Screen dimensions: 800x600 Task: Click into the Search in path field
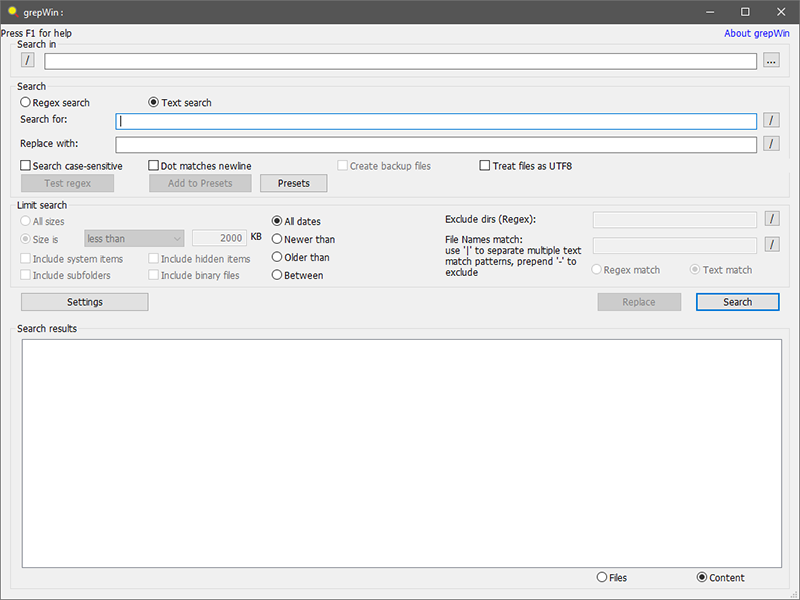coord(400,61)
